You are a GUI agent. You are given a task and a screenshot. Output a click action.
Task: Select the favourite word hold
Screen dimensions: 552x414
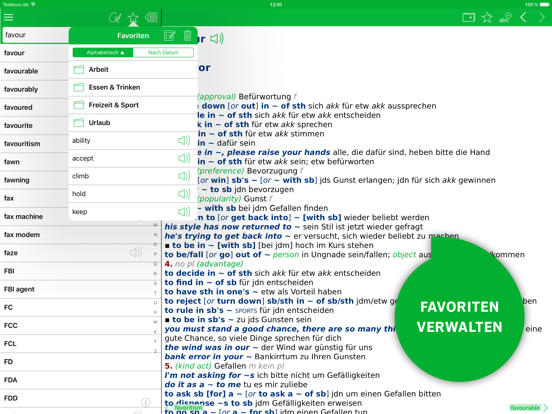79,194
